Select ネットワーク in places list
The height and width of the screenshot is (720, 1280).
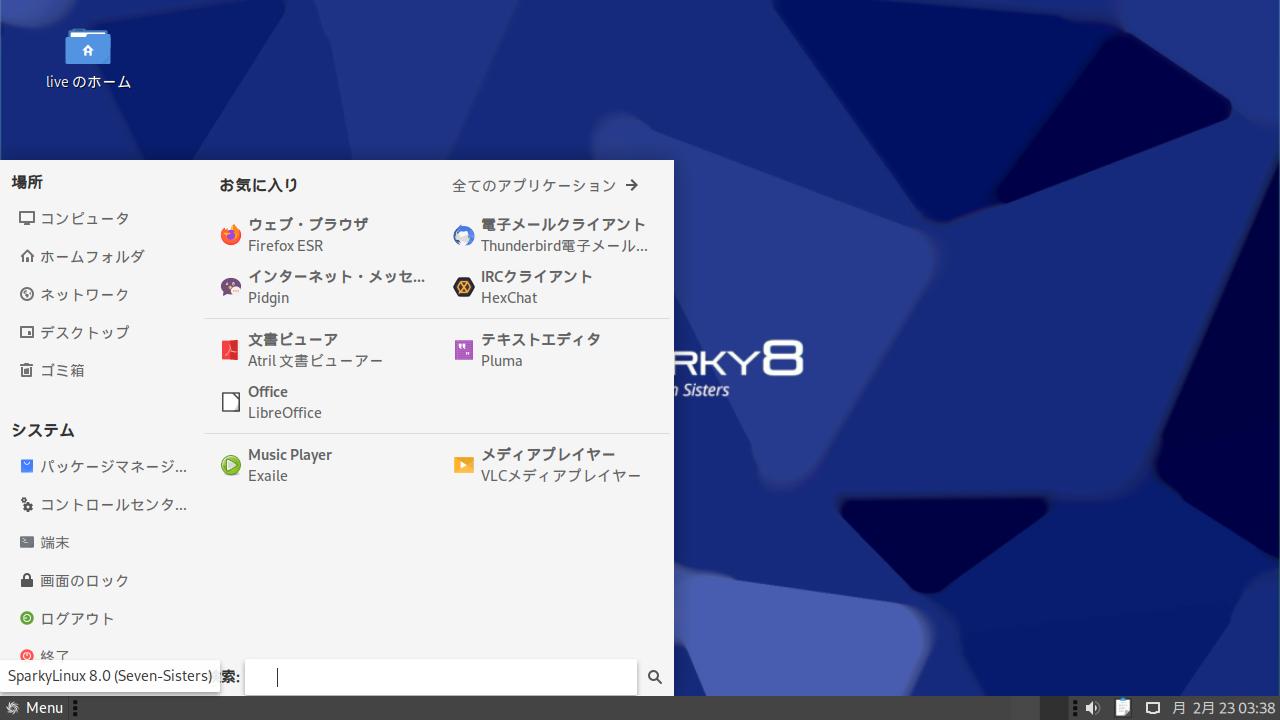[x=84, y=294]
